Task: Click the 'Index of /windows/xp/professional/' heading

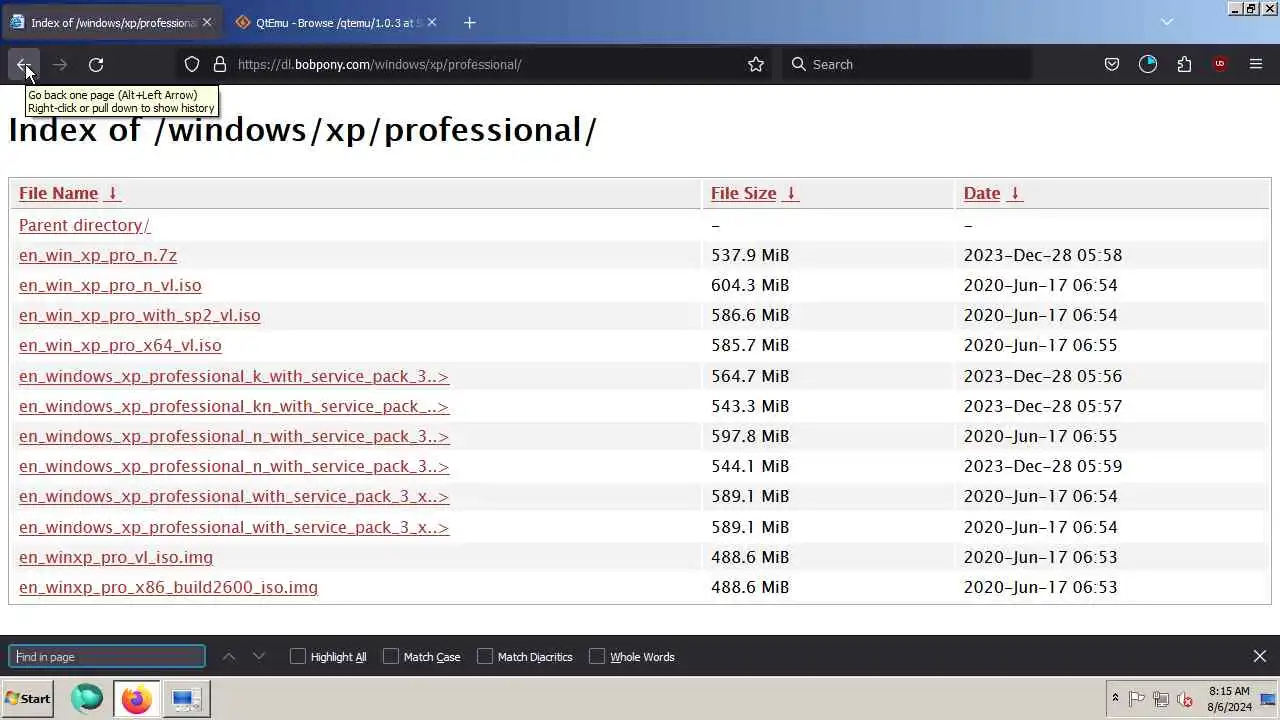Action: (302, 130)
